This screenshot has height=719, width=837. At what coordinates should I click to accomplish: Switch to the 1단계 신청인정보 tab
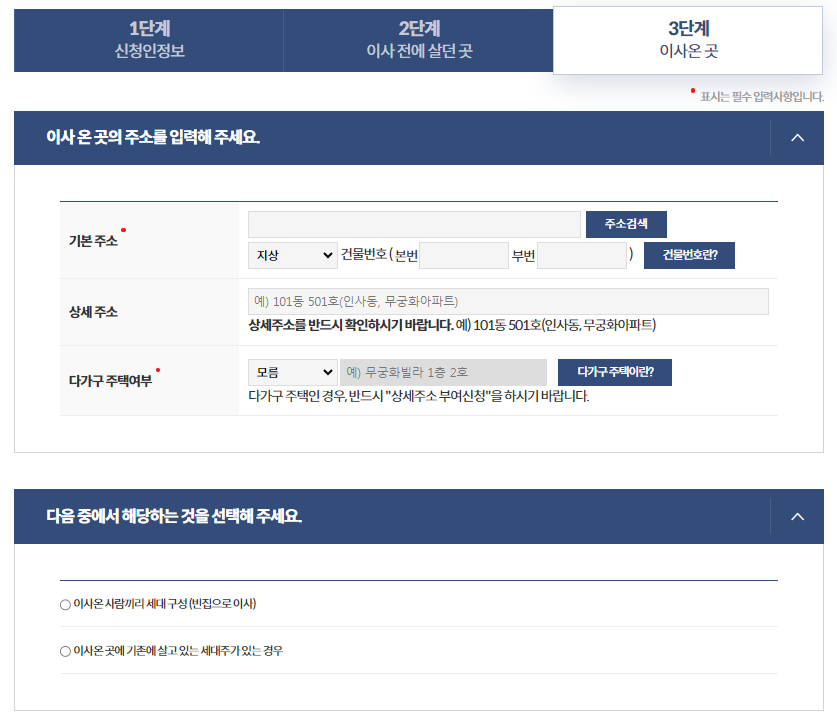coord(146,38)
